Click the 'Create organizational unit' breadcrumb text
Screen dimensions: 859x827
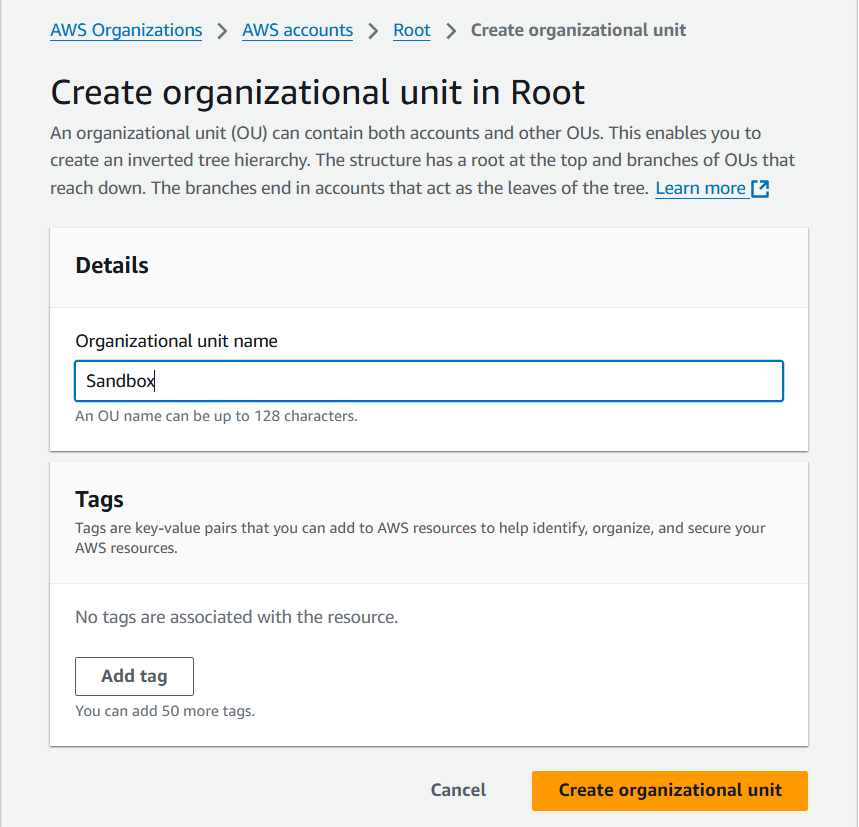point(578,30)
